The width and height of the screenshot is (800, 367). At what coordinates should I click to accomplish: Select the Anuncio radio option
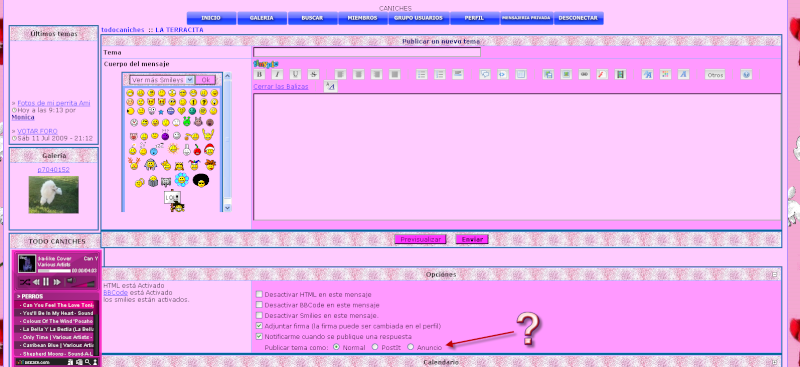(x=410, y=347)
